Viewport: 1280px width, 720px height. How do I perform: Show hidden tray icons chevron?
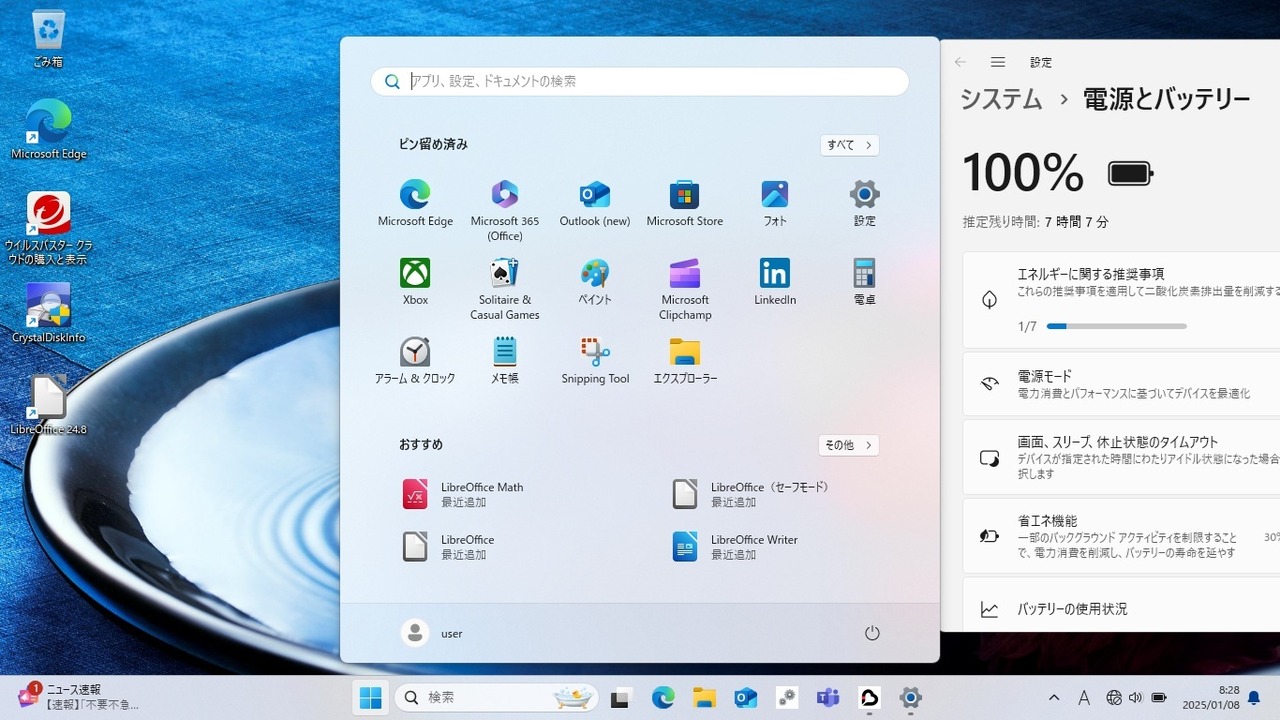pos(1054,698)
